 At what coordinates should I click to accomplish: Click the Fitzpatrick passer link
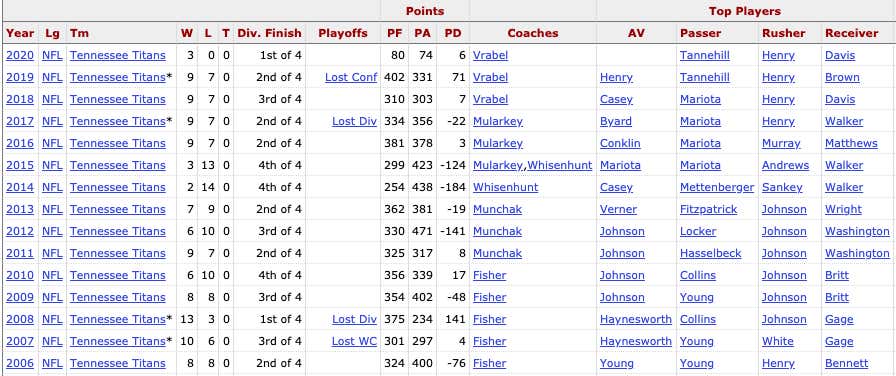[709, 209]
